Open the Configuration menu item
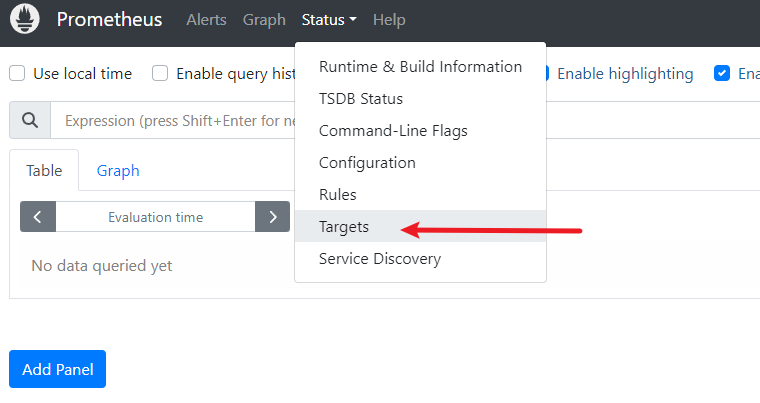The image size is (760, 403). 367,163
